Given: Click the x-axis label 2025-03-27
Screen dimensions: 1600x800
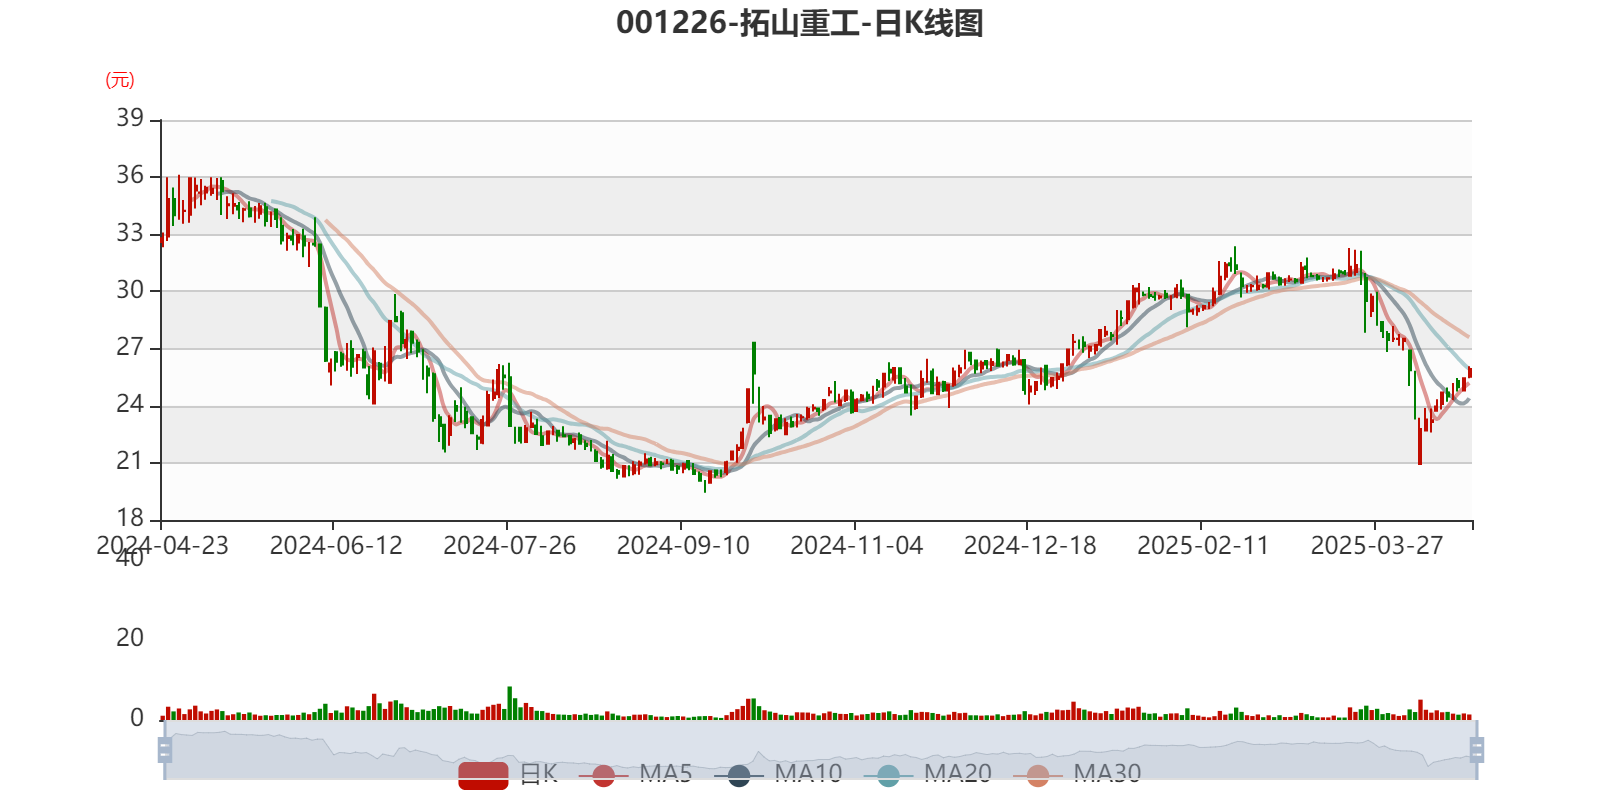Looking at the screenshot, I should (1377, 546).
